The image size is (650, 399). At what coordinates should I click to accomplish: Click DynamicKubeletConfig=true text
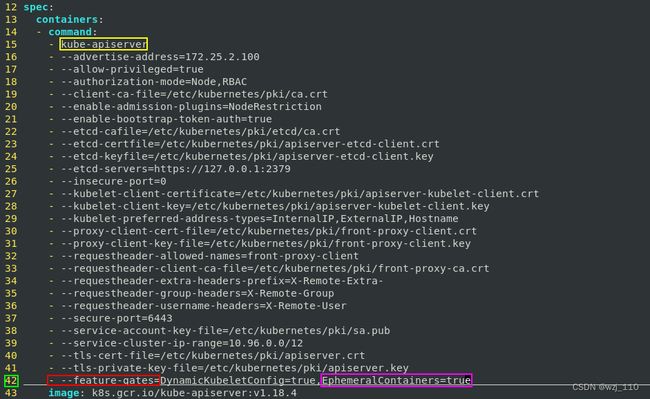coord(238,380)
